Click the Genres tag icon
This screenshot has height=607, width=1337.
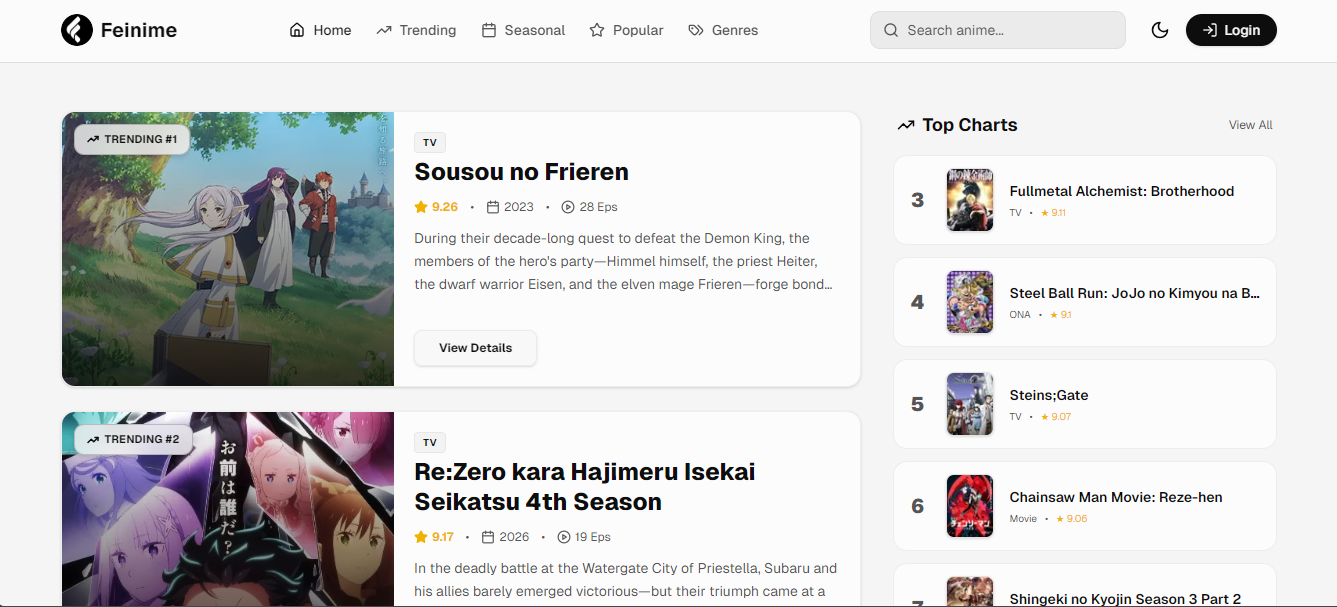pyautogui.click(x=696, y=30)
